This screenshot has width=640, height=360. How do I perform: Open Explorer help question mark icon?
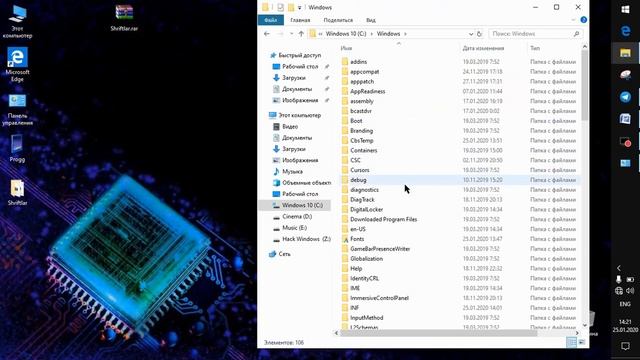(x=584, y=20)
